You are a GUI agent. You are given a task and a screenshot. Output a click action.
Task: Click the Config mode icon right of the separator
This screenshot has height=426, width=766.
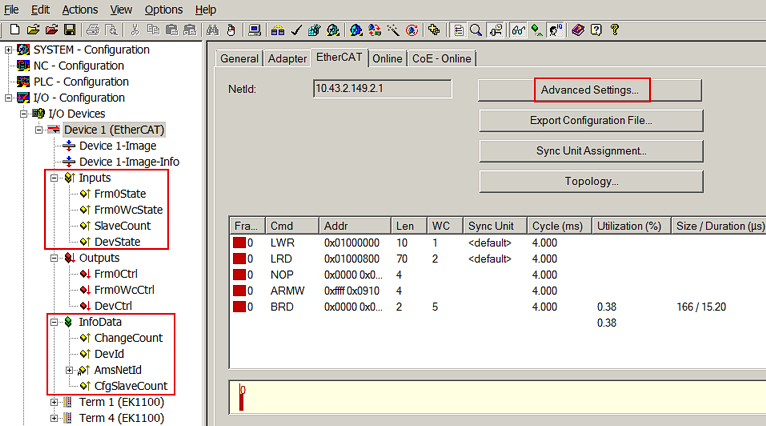(356, 30)
